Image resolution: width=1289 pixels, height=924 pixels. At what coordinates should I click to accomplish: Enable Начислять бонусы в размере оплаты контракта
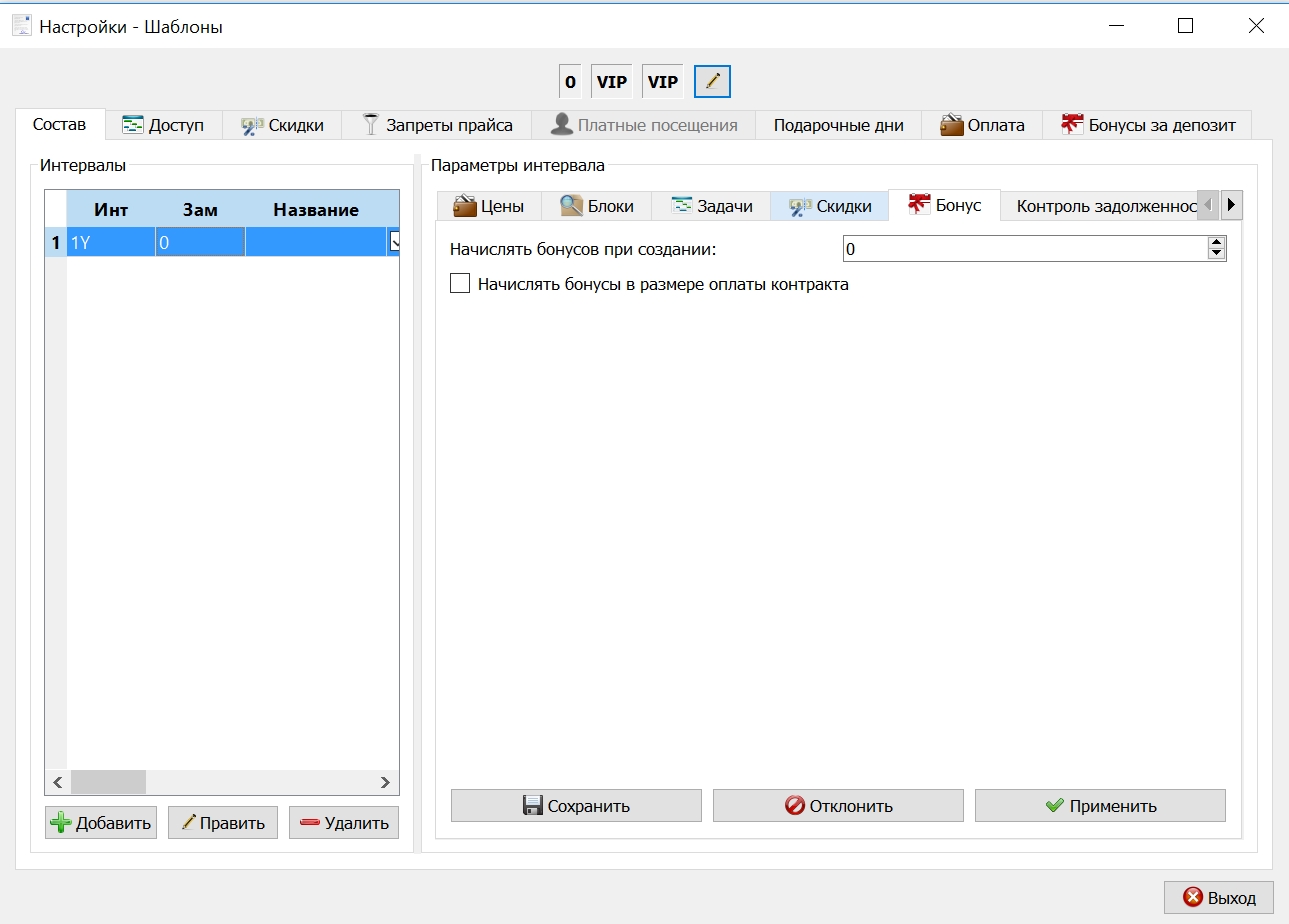click(460, 284)
